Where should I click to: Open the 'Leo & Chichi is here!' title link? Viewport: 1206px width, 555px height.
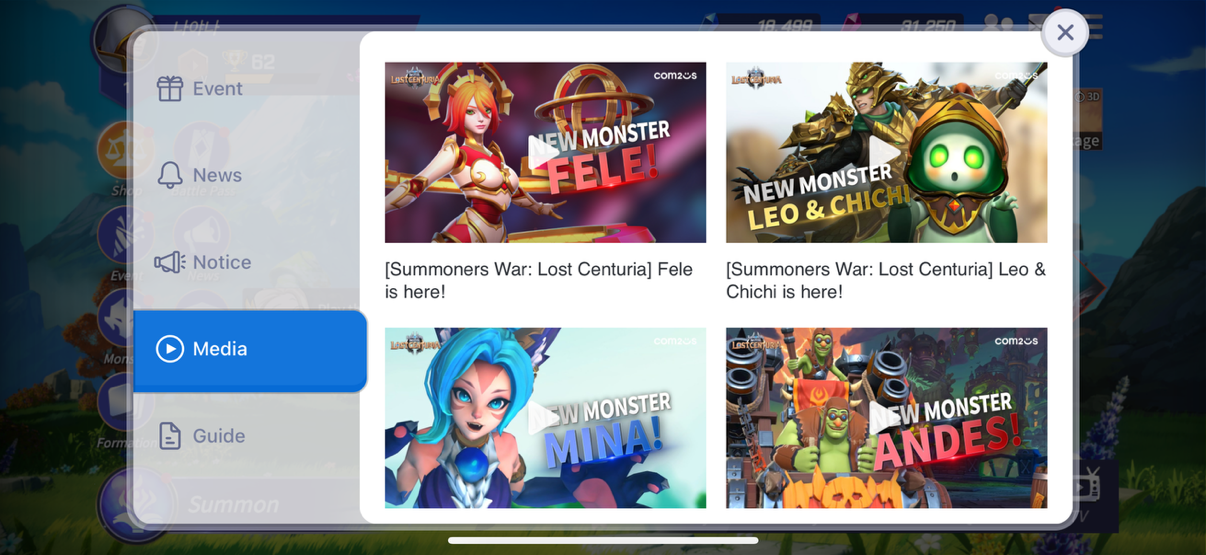click(x=886, y=280)
